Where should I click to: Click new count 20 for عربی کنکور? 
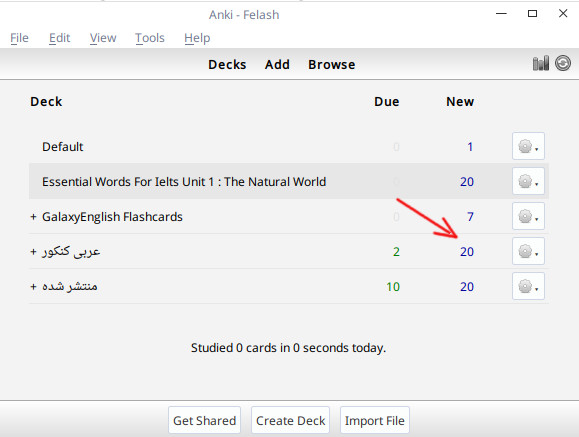tap(467, 252)
